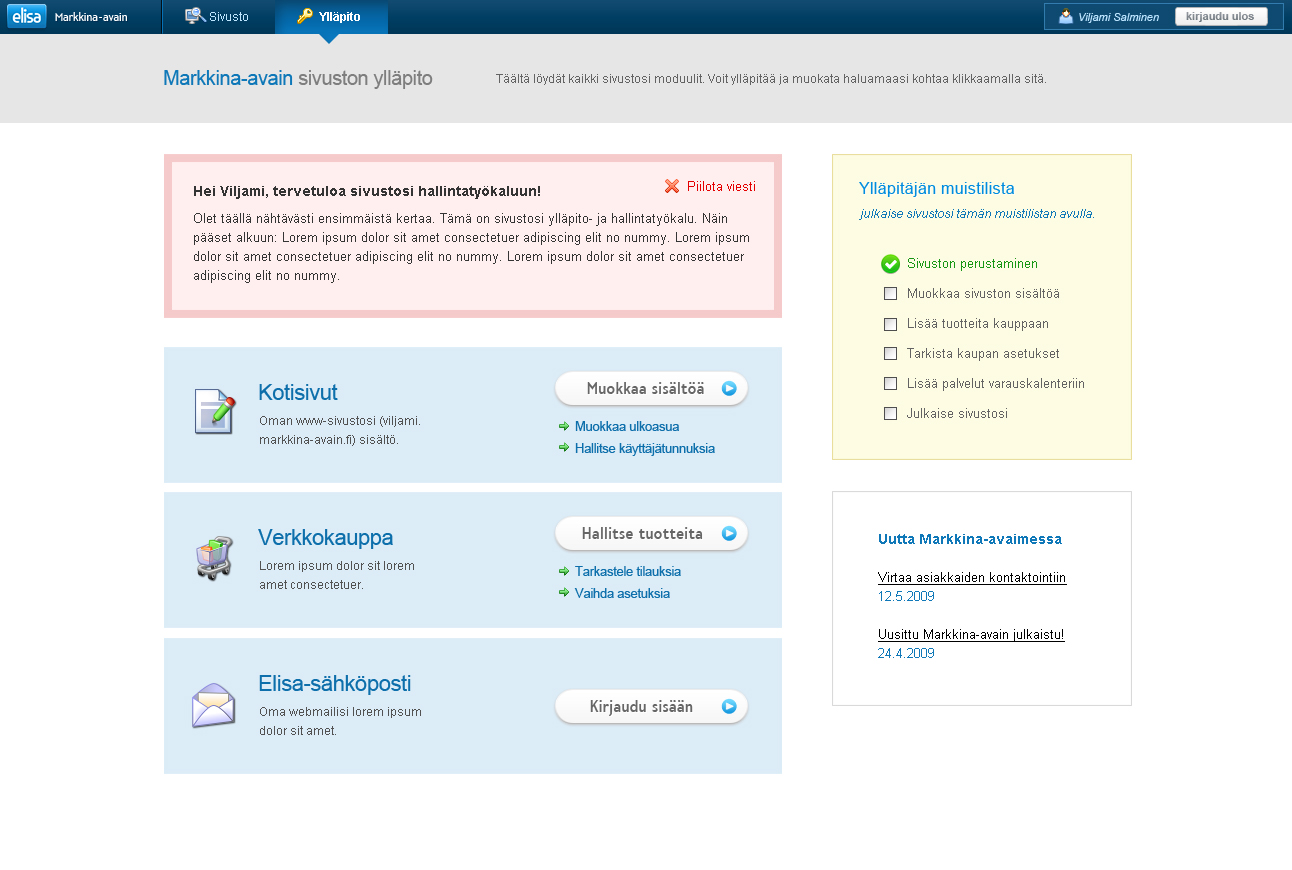Mark the Julkaise sivustosi checkbox
This screenshot has width=1292, height=870.
tap(890, 414)
